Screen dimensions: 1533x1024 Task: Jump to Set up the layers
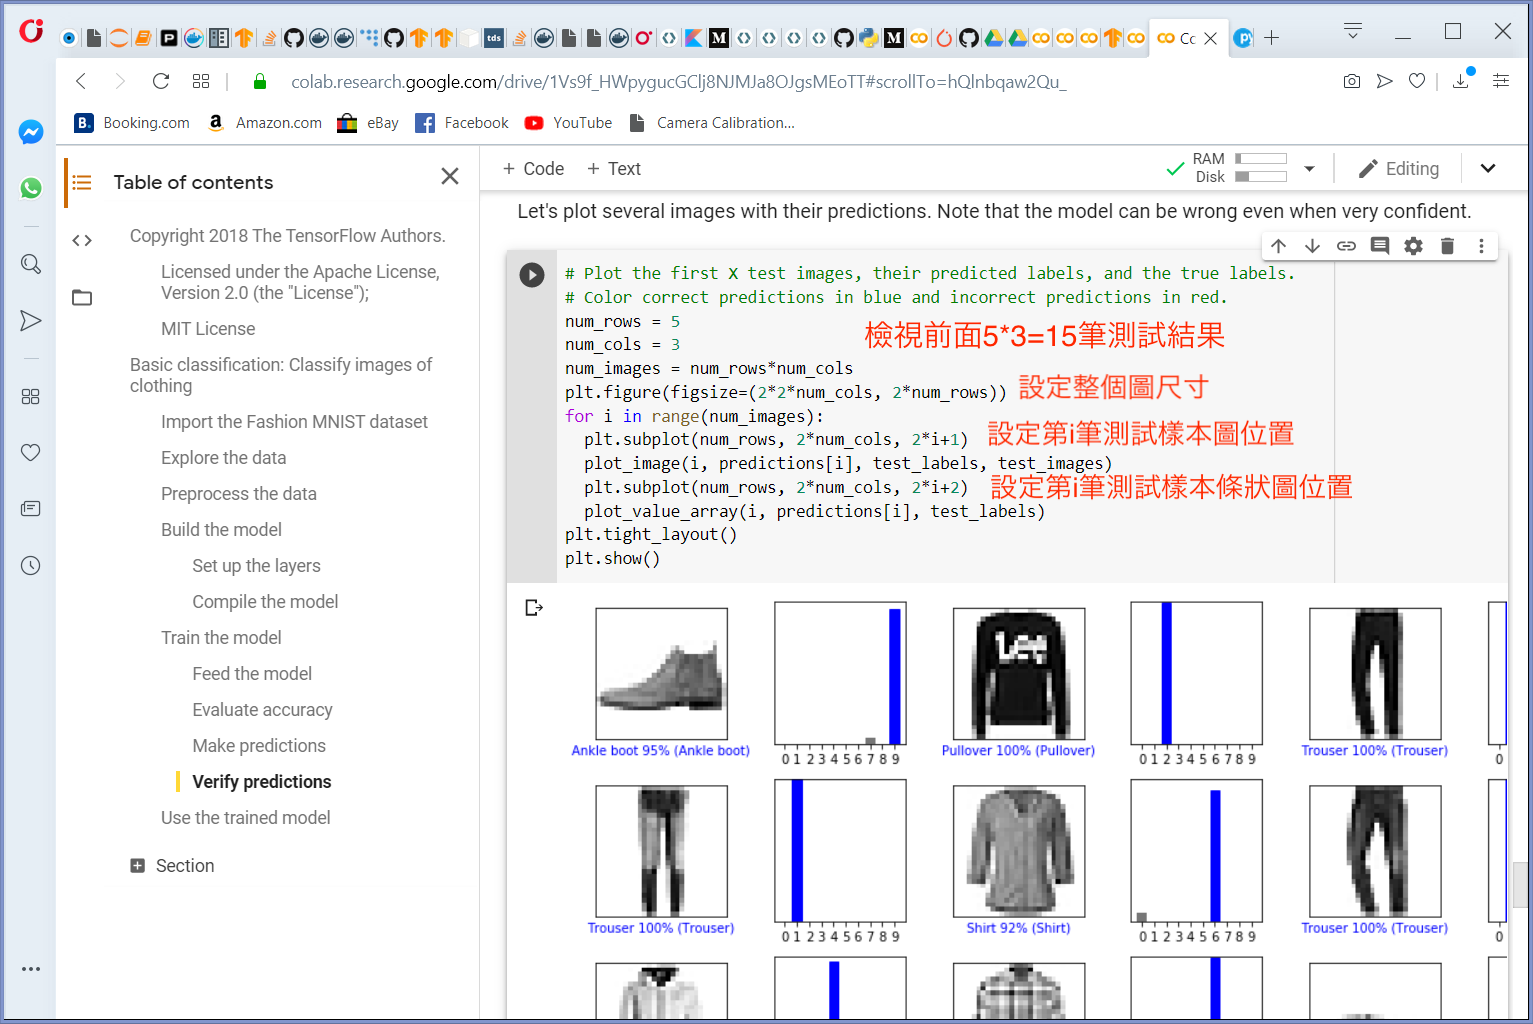pyautogui.click(x=256, y=566)
